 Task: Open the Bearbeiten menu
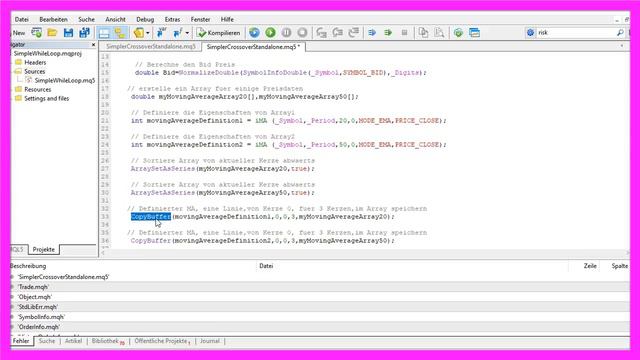pos(53,19)
